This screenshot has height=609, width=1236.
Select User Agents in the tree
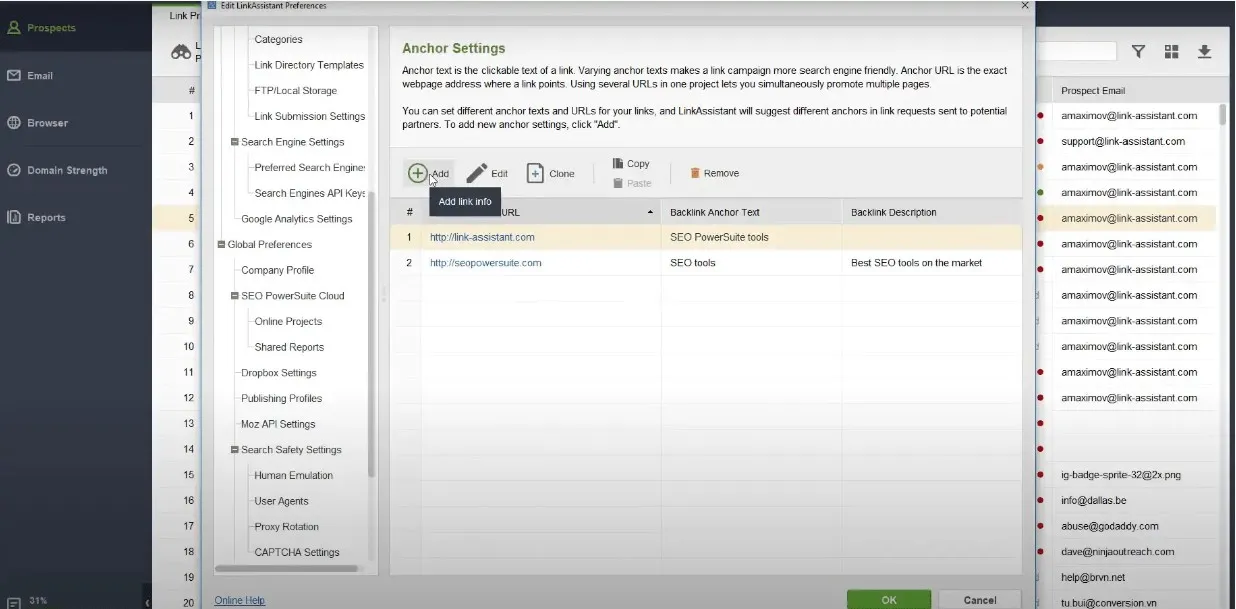pyautogui.click(x=281, y=501)
